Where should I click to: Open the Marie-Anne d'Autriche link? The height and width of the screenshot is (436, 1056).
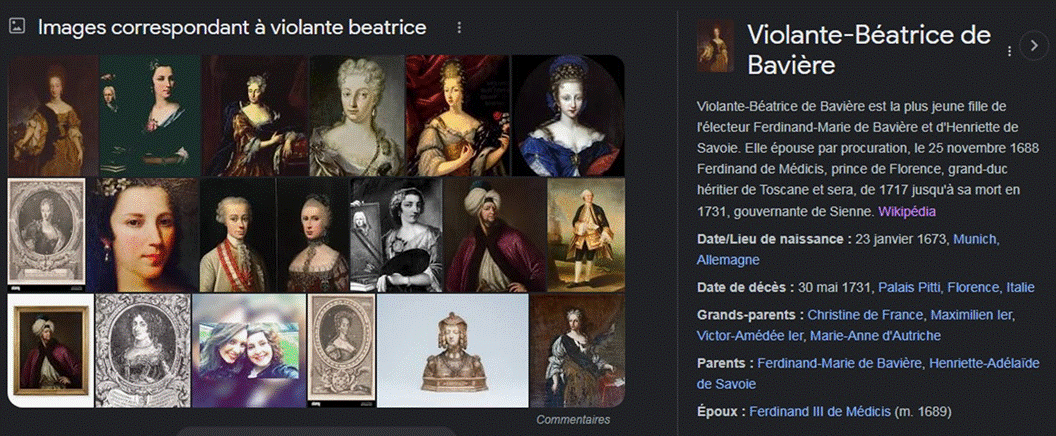[x=875, y=336]
